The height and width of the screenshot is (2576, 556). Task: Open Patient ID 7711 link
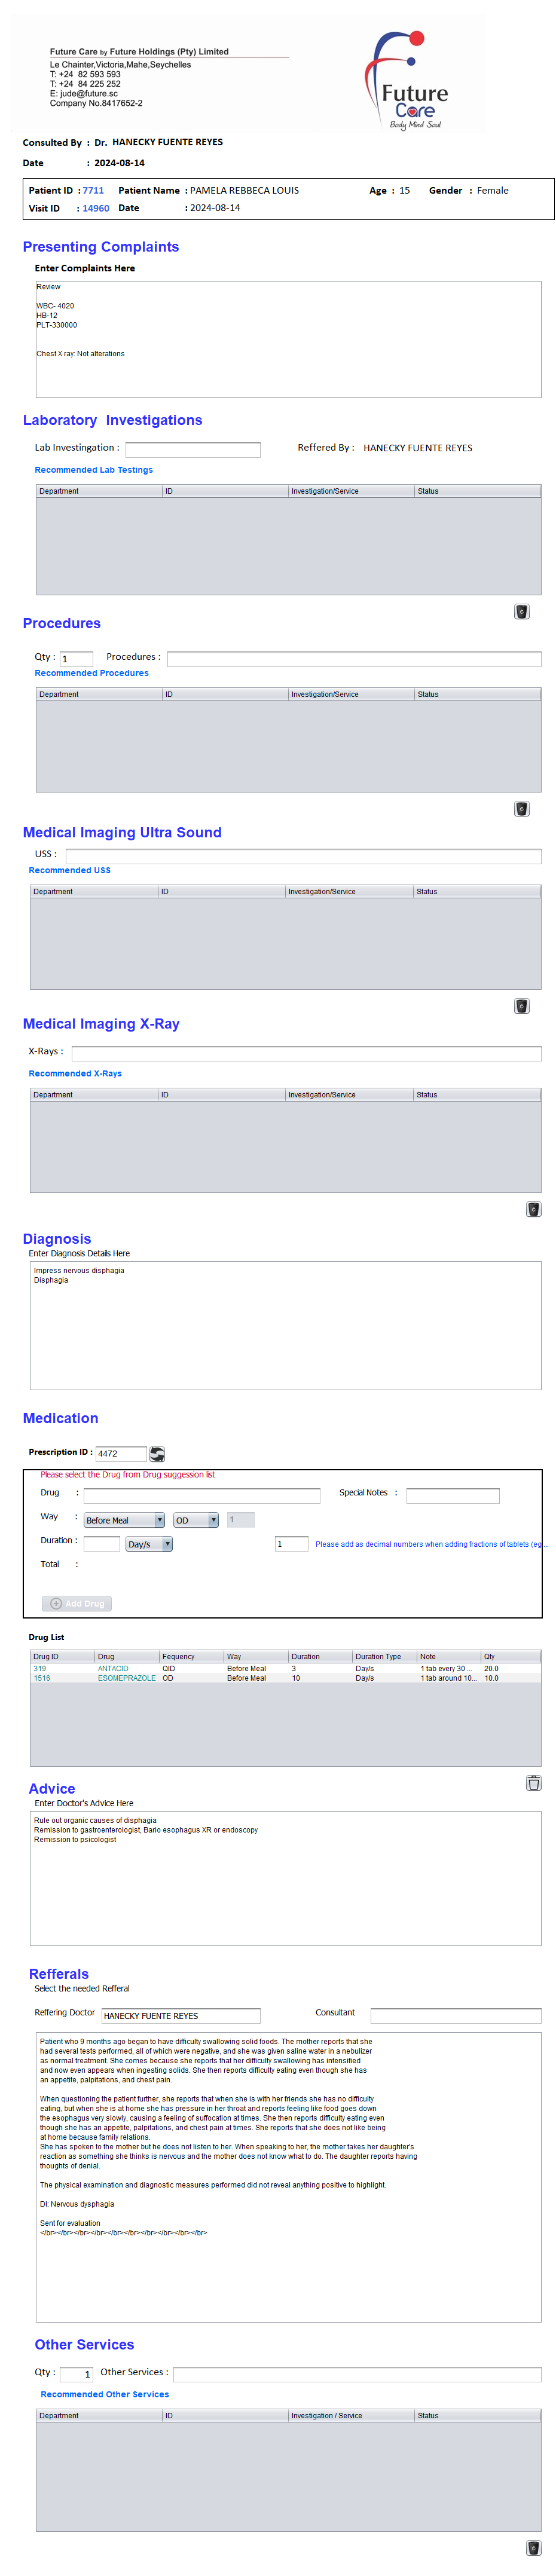93,190
